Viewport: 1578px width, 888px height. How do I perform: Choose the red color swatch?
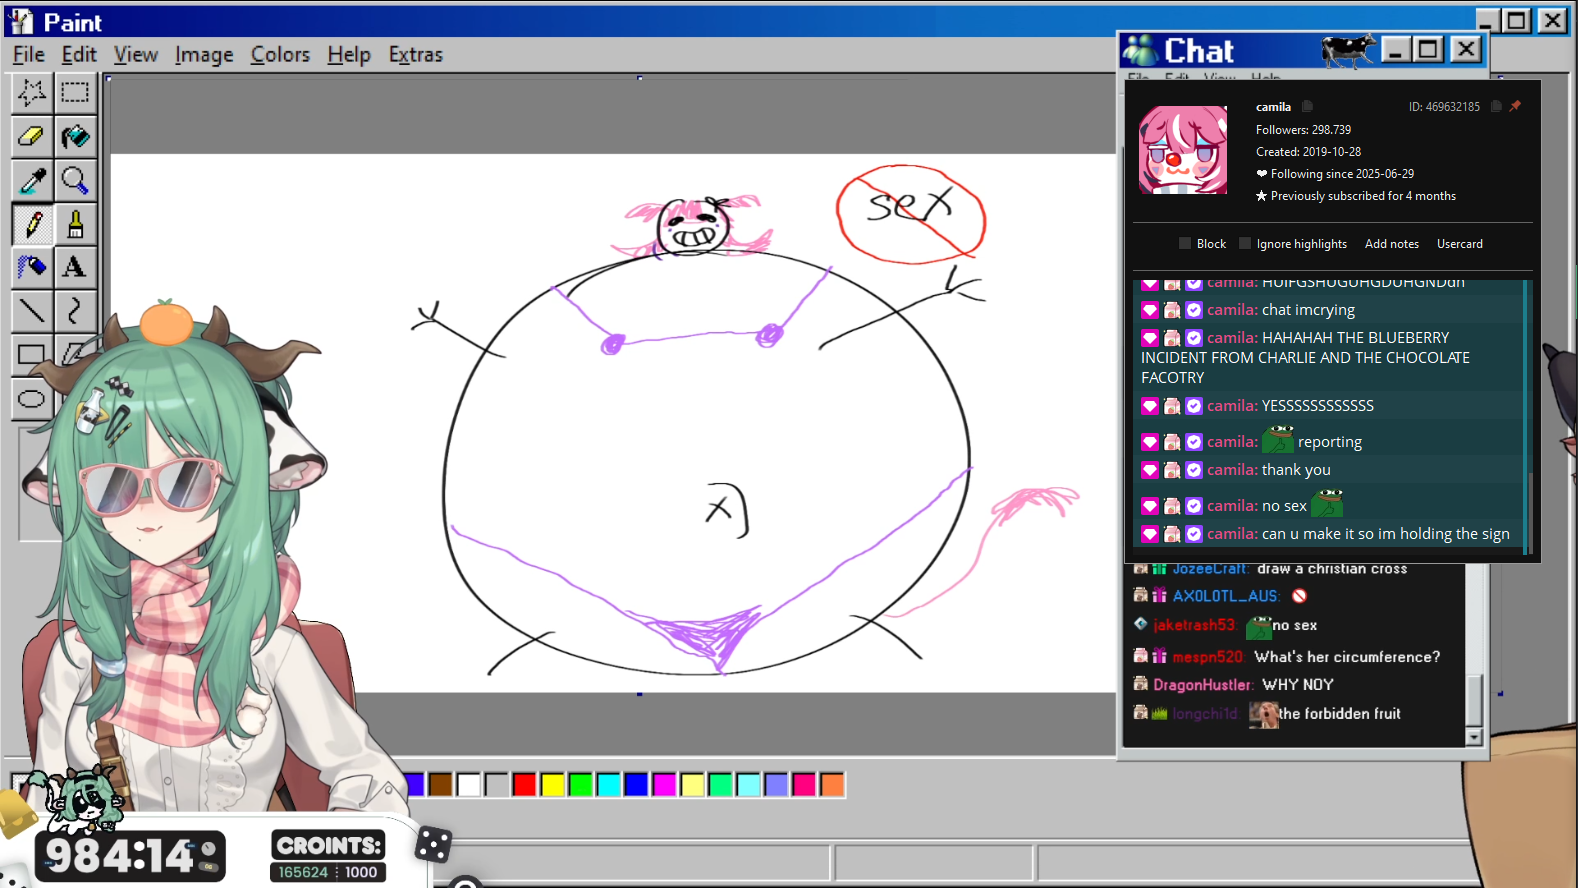click(524, 785)
